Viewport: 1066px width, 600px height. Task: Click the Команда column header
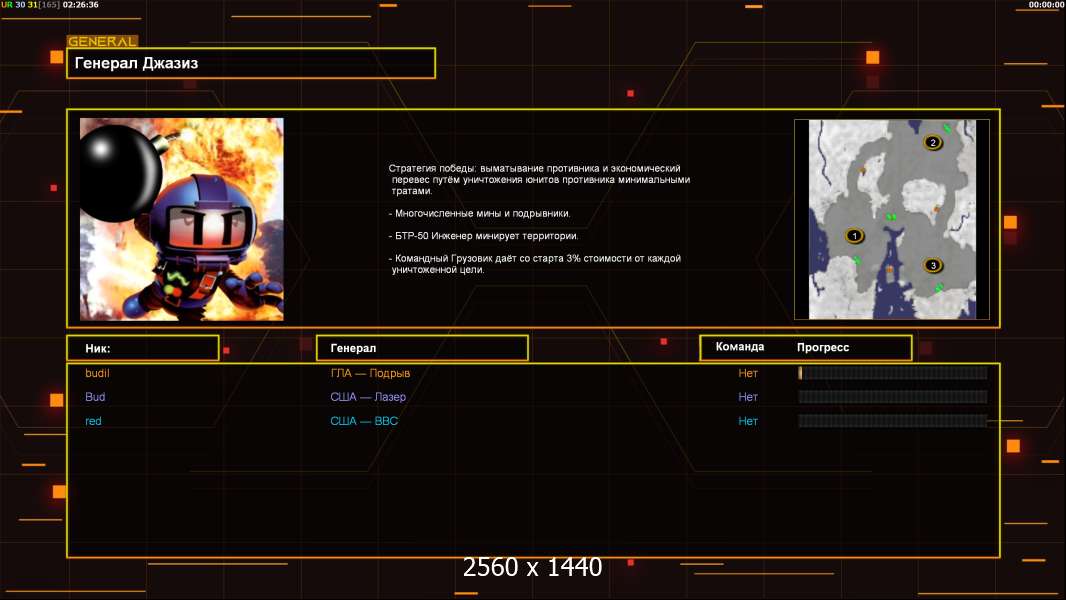740,347
